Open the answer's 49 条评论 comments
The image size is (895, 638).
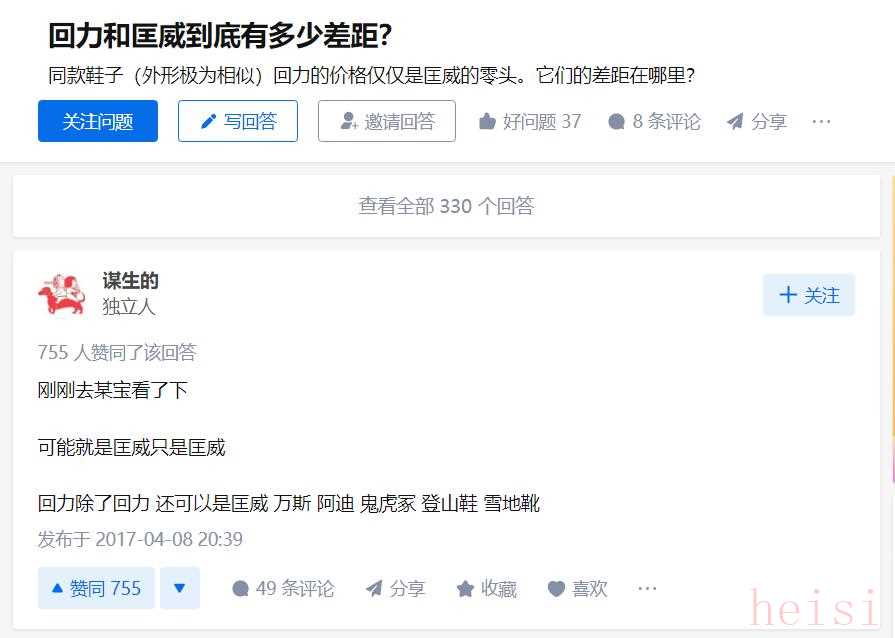pos(283,588)
